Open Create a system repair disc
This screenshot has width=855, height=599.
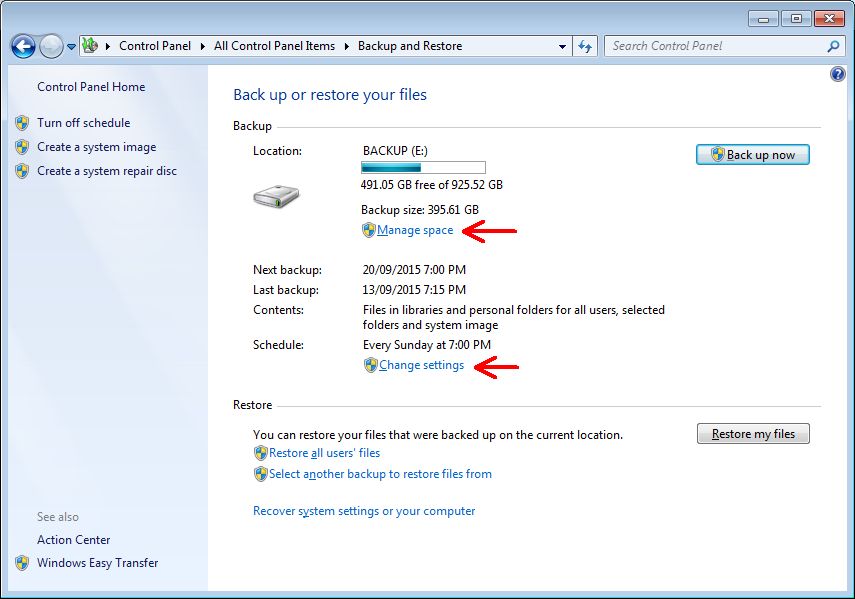click(106, 171)
